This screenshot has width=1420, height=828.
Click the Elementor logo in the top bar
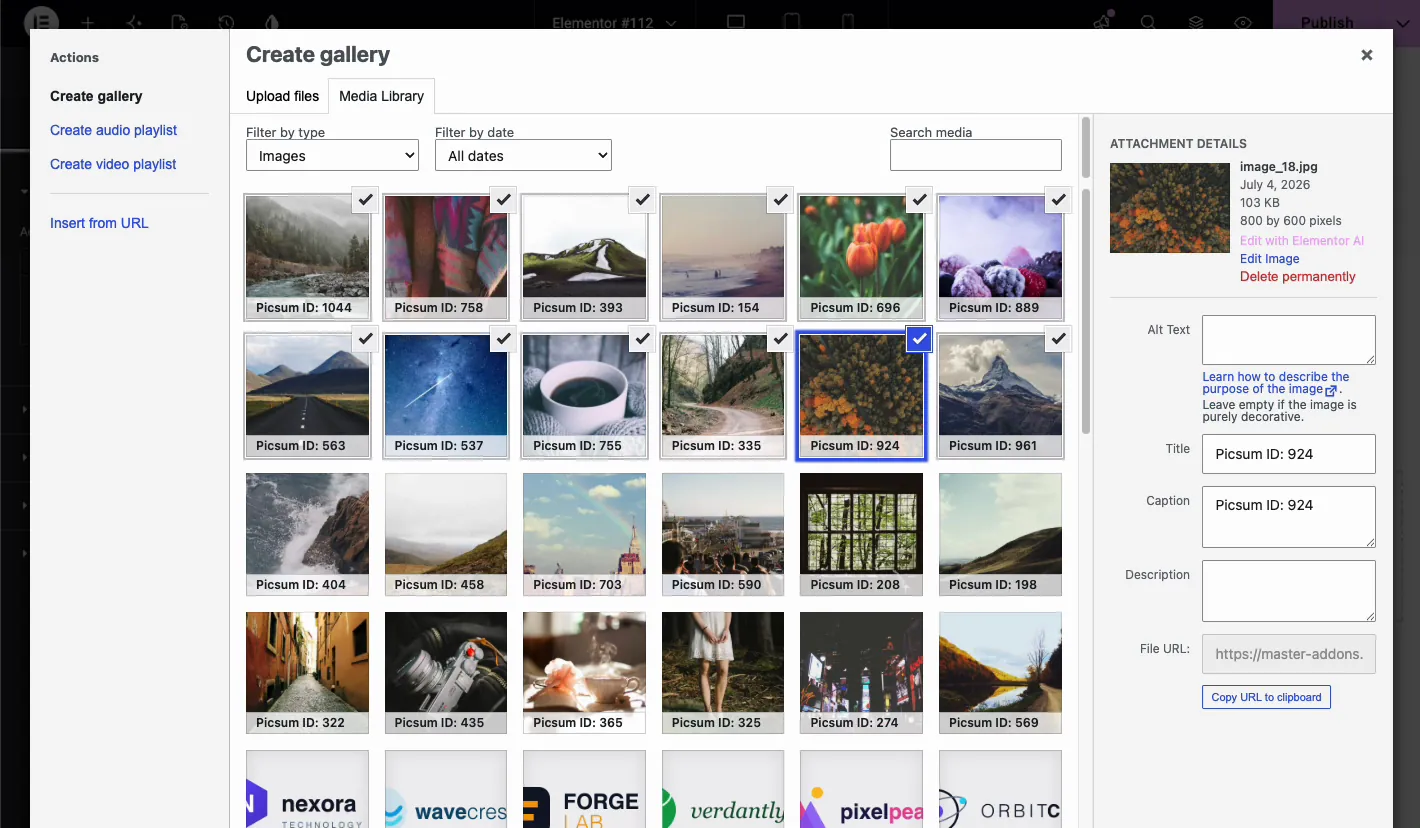click(42, 21)
